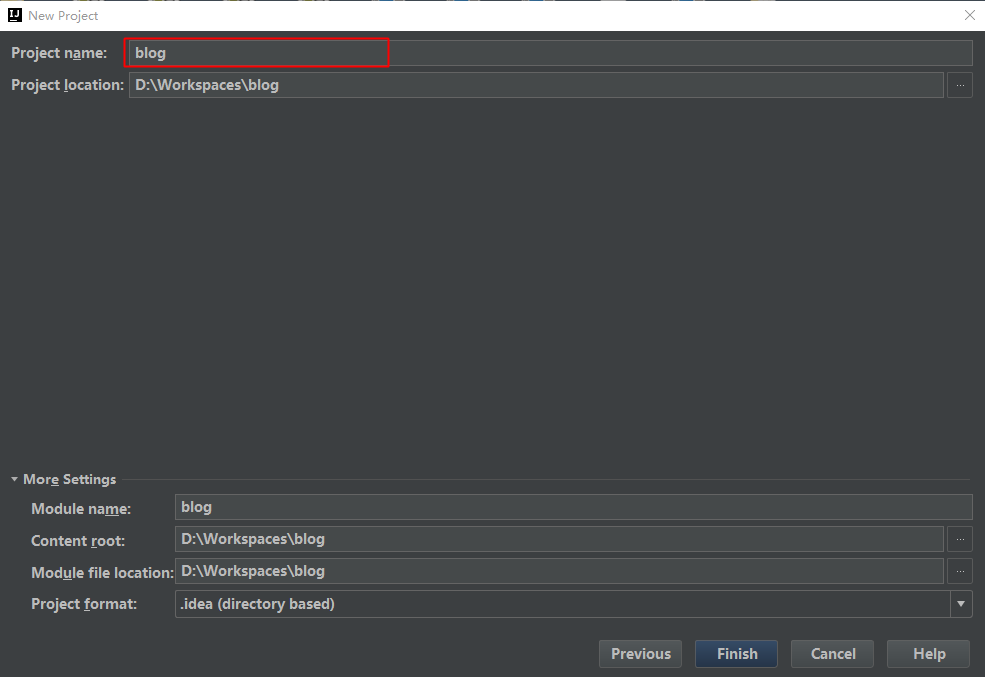985x677 pixels.
Task: Click the Module file location field
Action: pyautogui.click(x=558, y=571)
